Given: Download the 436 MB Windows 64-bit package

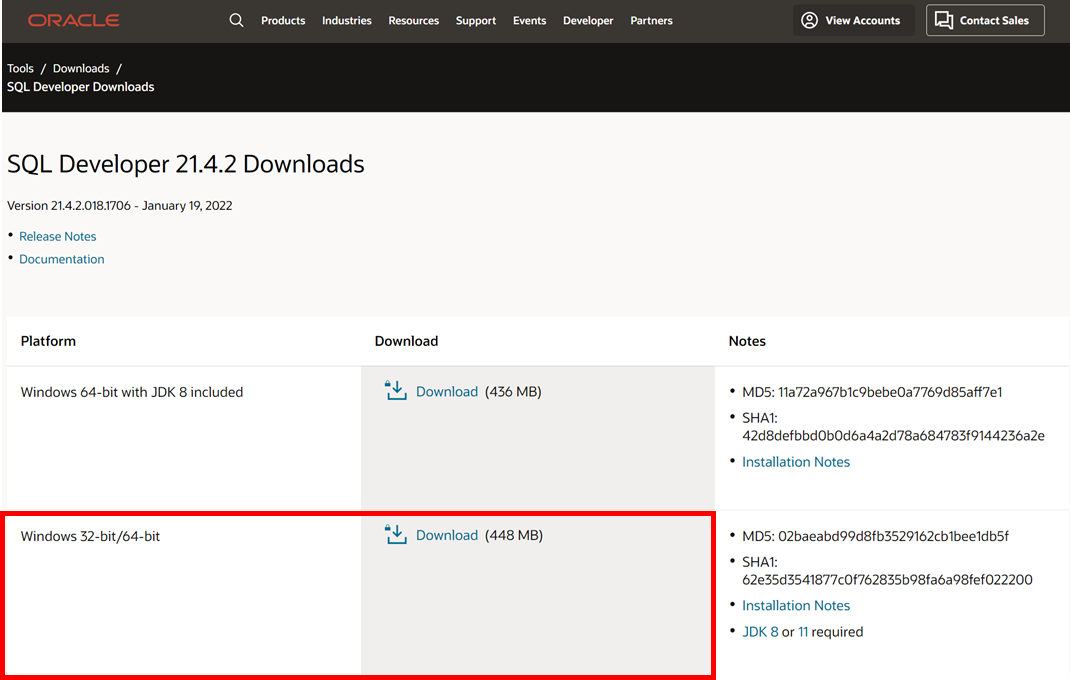Looking at the screenshot, I should 447,391.
